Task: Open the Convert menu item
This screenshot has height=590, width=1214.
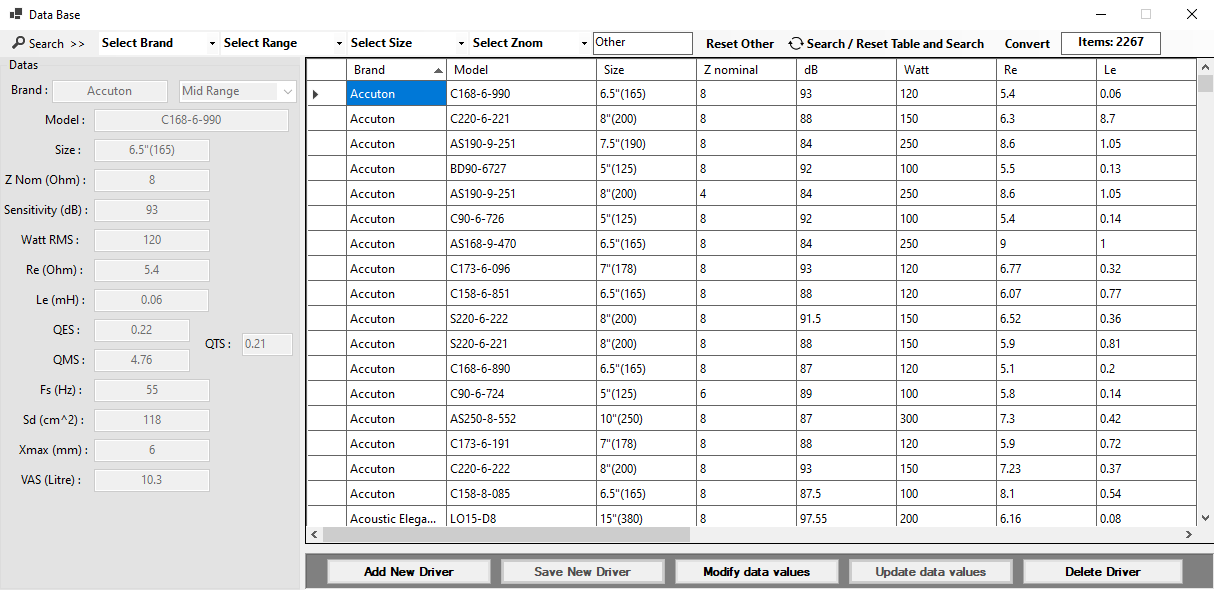Action: pos(1027,44)
